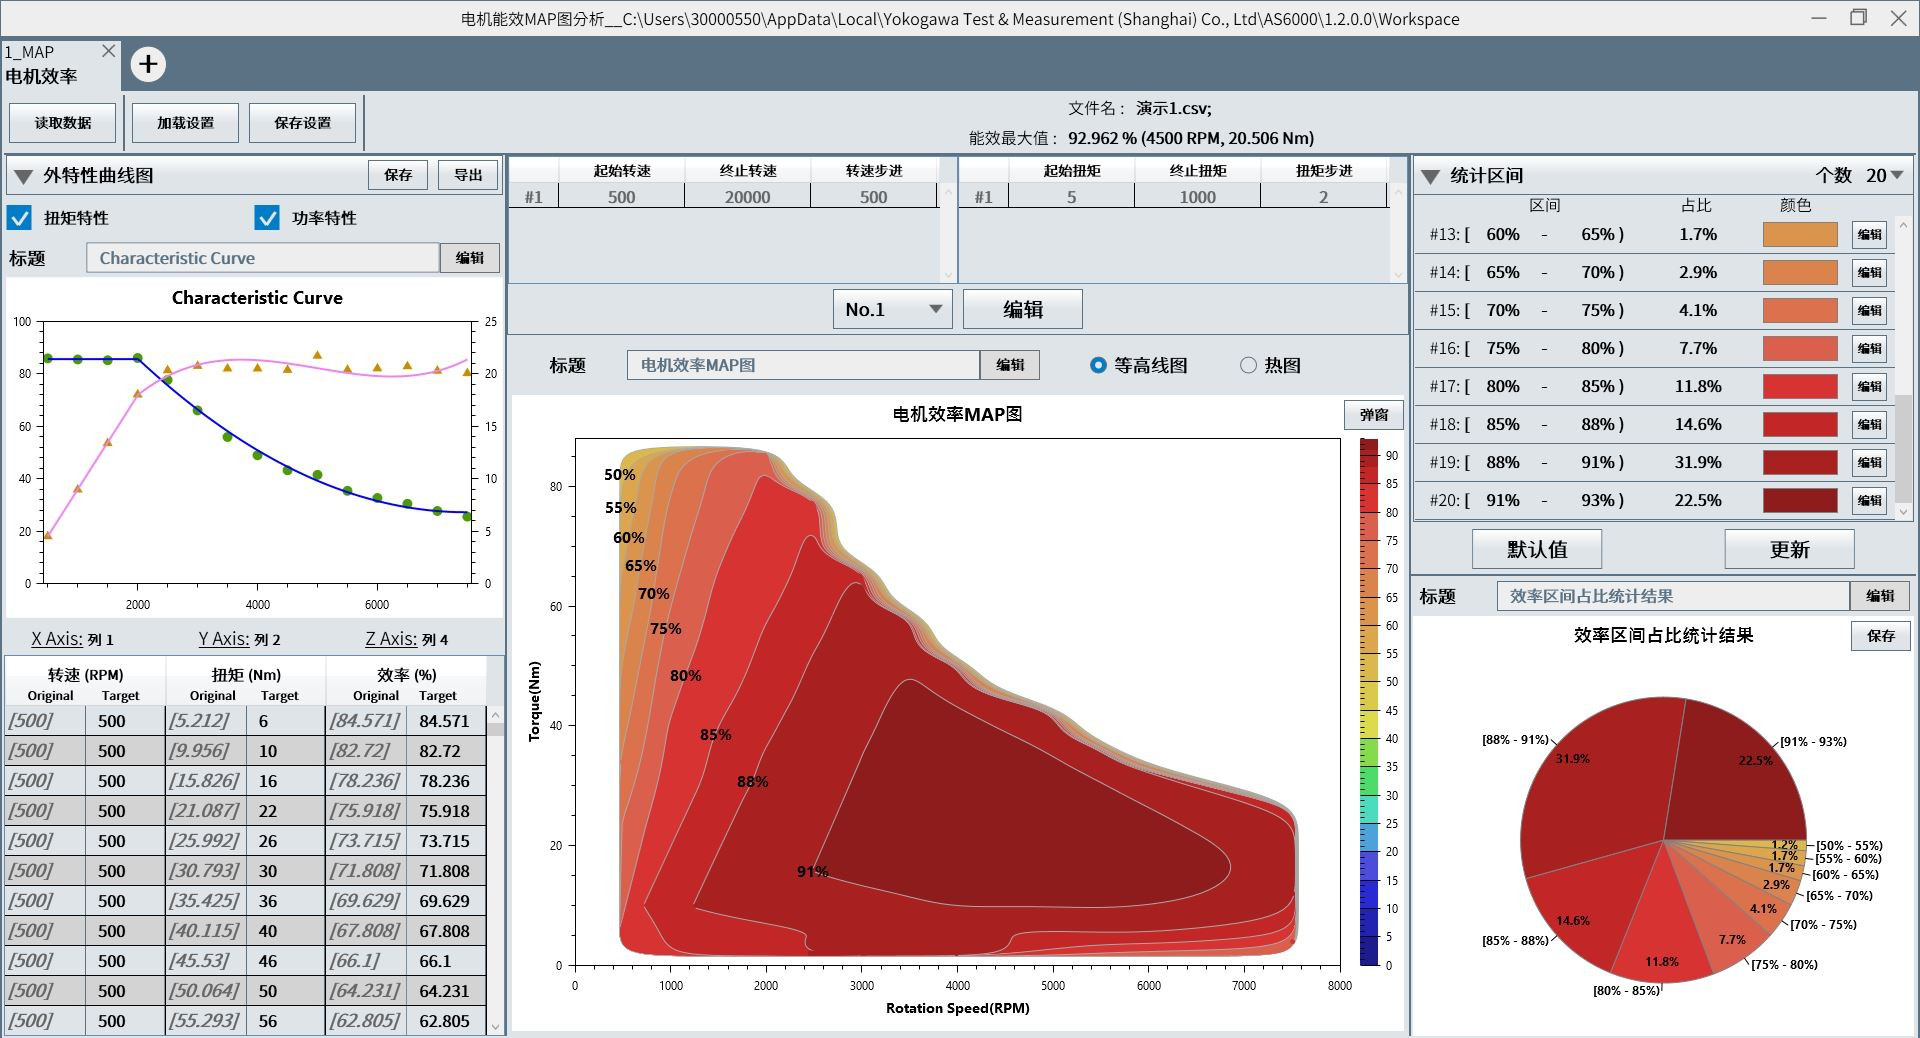The width and height of the screenshot is (1920, 1038).
Task: Open the 个数 20 dropdown
Action: pyautogui.click(x=1884, y=175)
